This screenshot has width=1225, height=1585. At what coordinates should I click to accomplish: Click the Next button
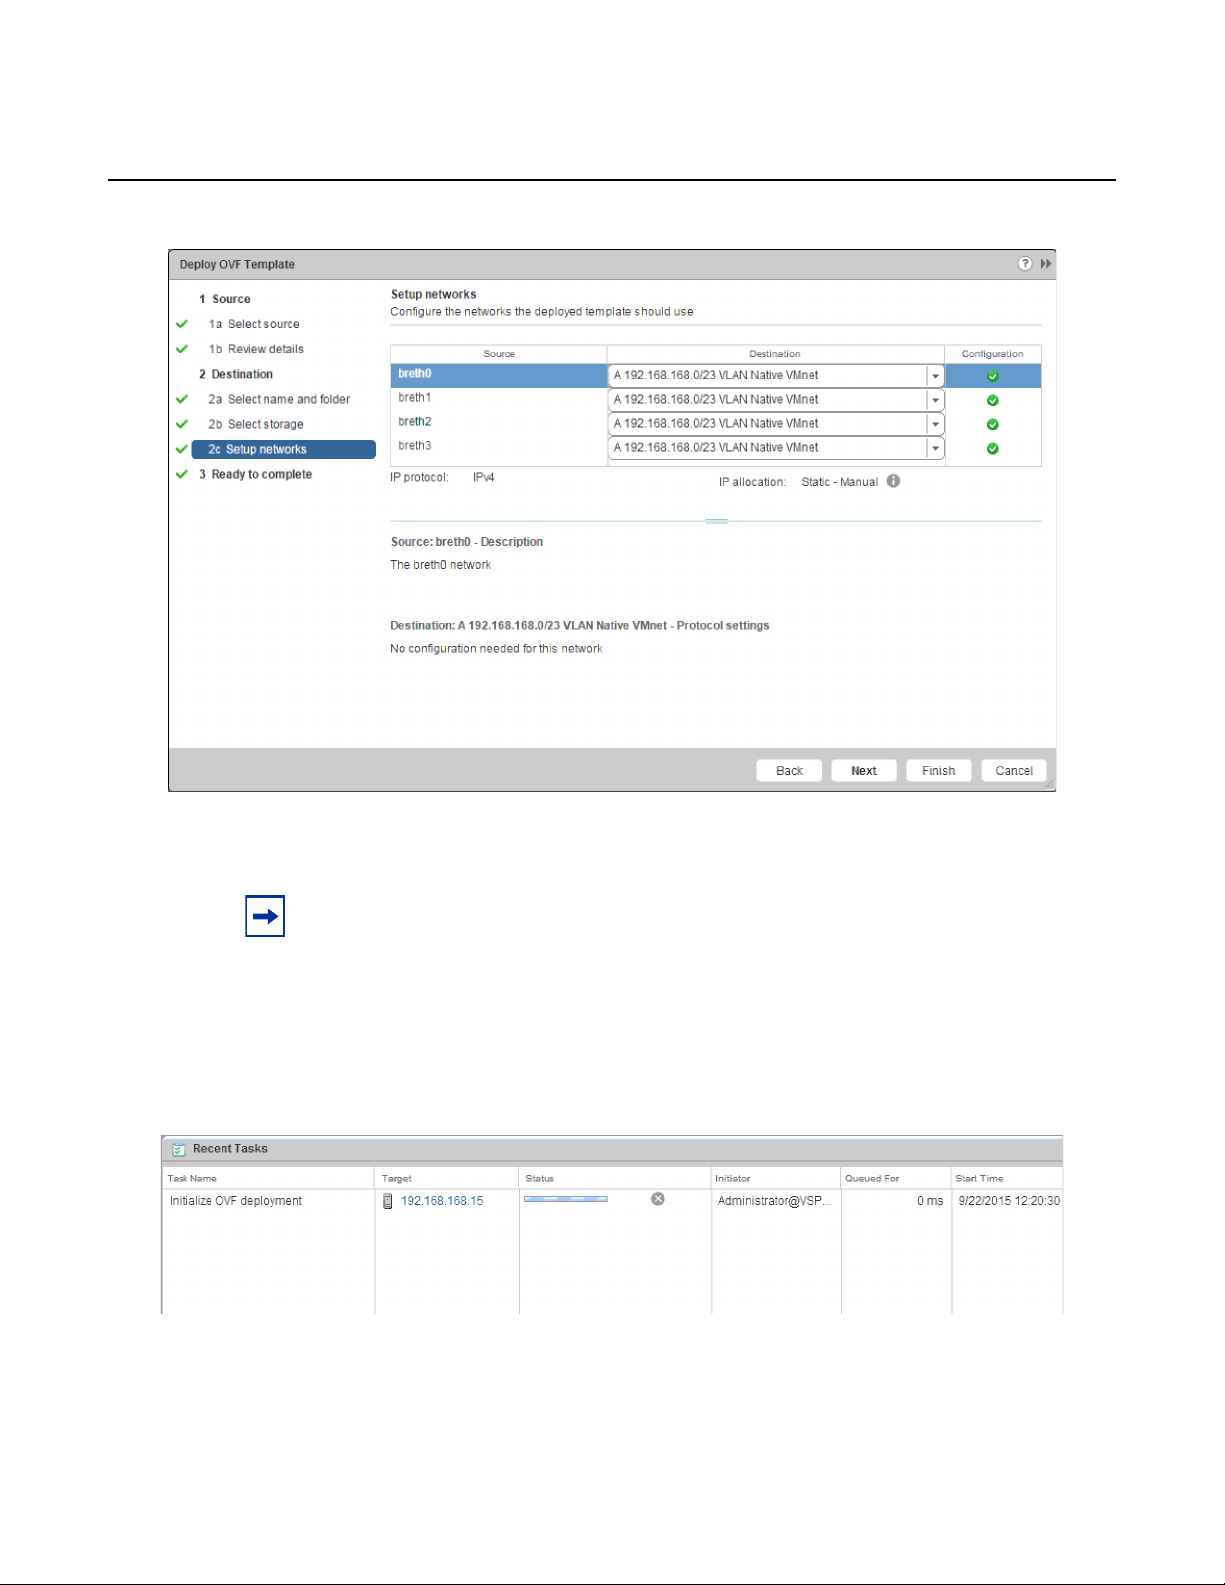coord(864,770)
